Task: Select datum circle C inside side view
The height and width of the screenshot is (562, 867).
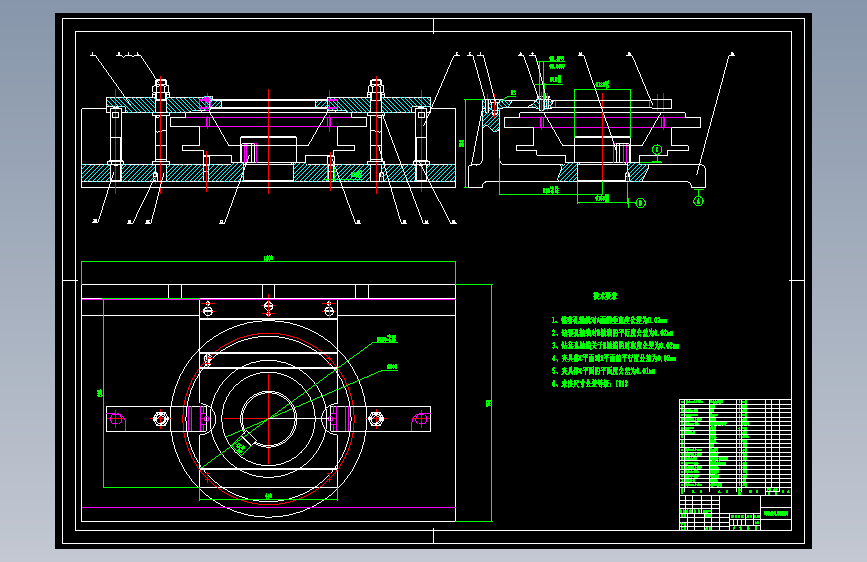Action: [x=657, y=150]
